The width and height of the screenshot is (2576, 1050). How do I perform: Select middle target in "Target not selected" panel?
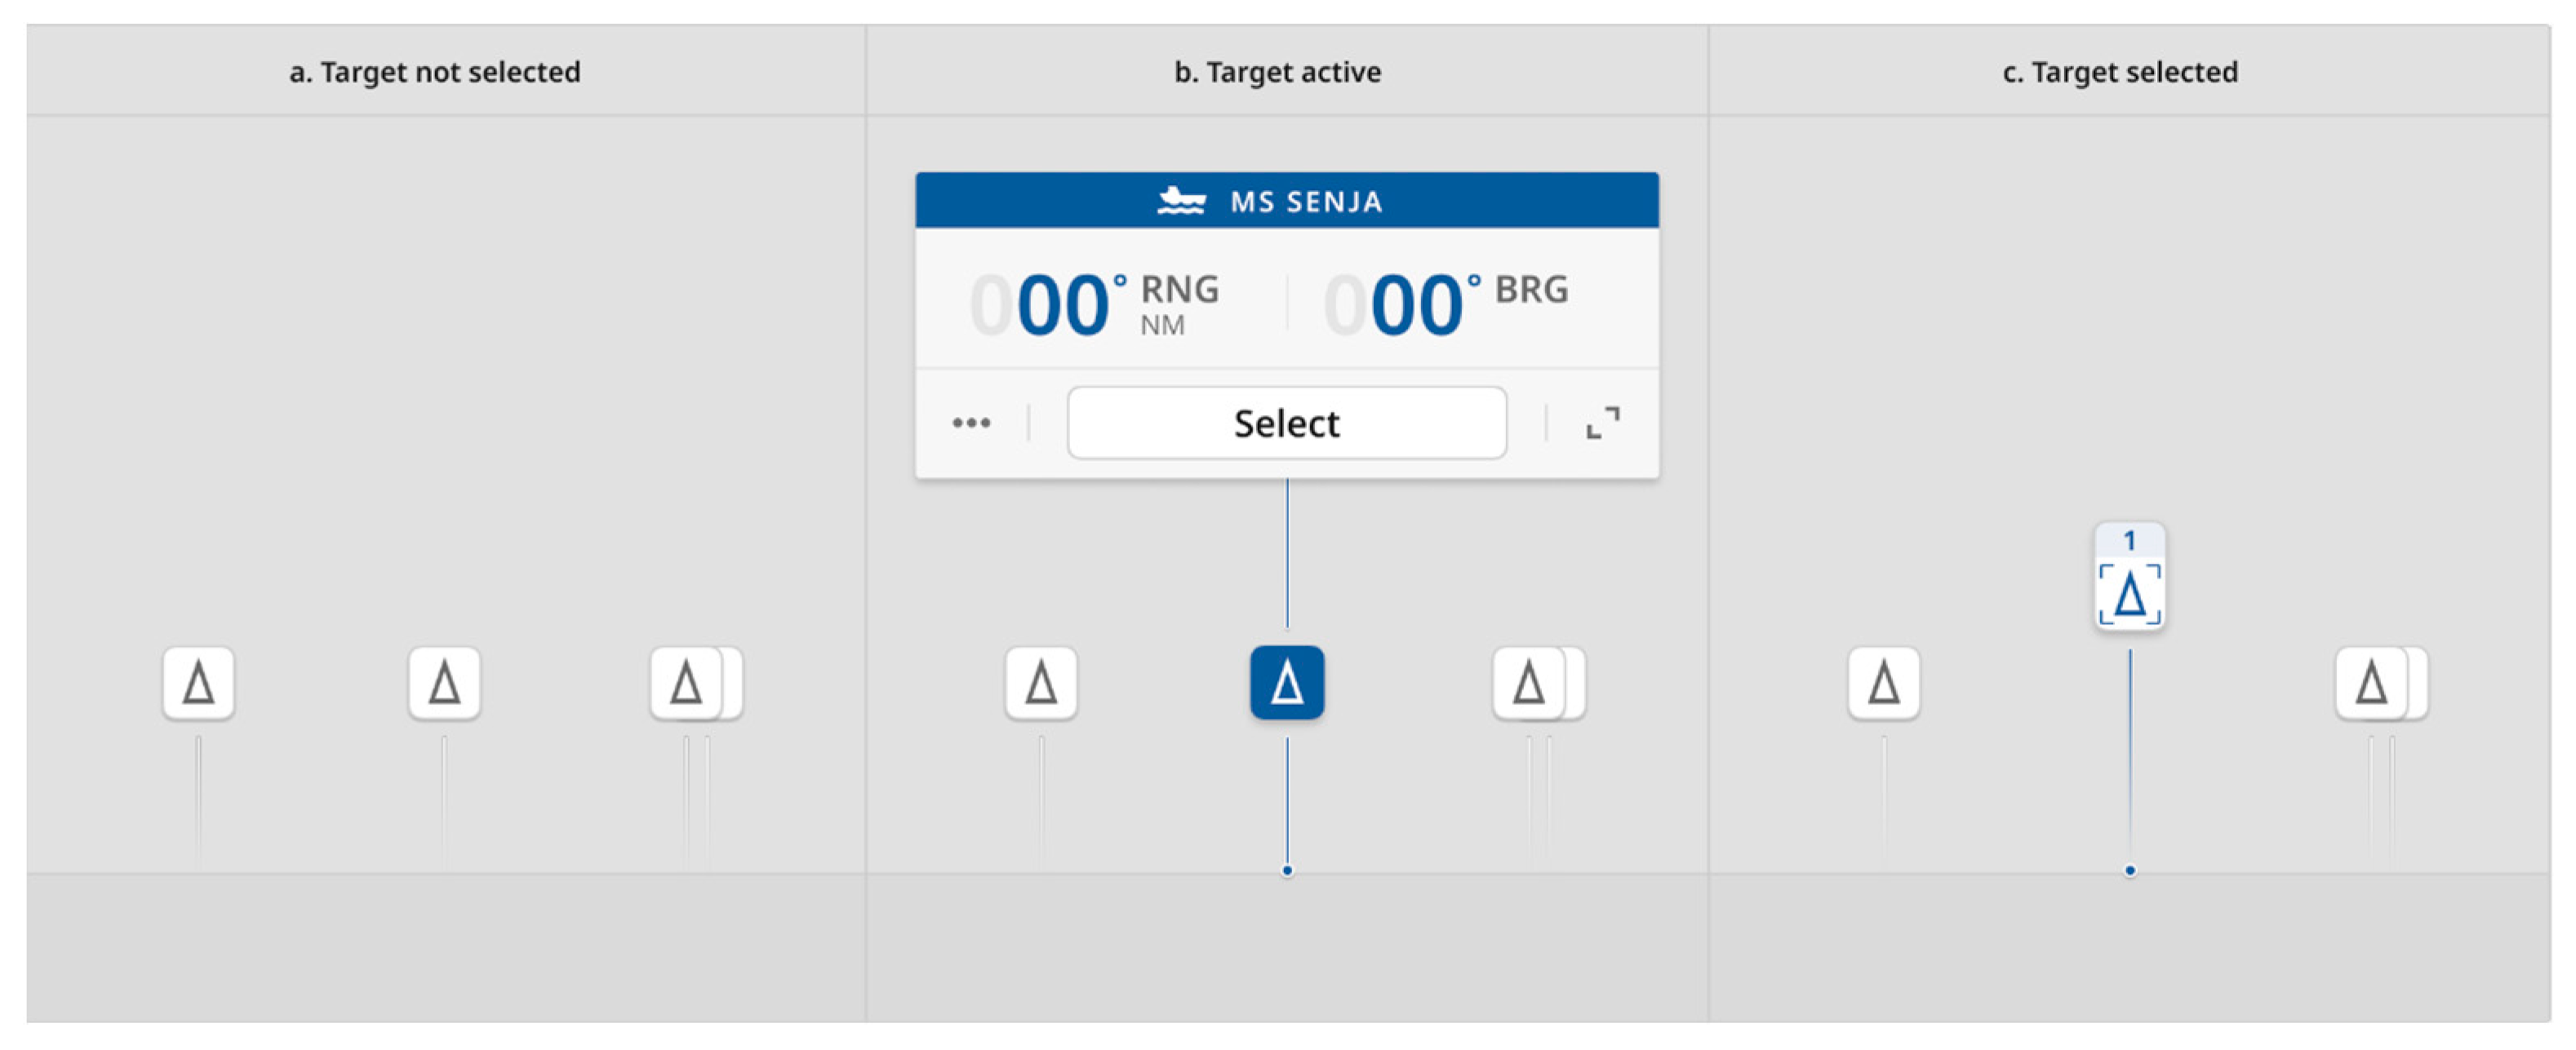(x=444, y=684)
